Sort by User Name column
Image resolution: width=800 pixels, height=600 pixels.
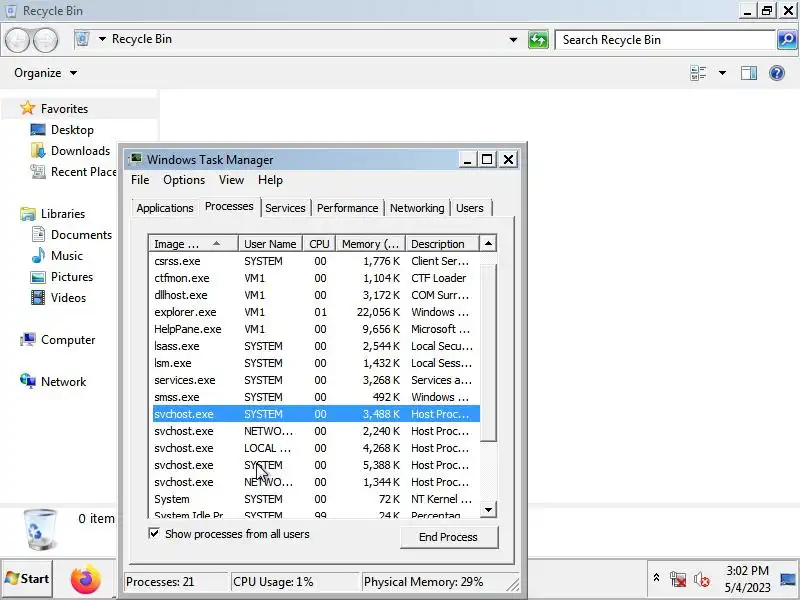[270, 244]
